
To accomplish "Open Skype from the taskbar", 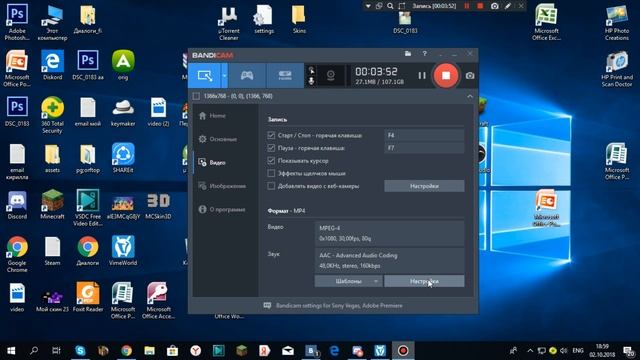I will (x=80, y=351).
